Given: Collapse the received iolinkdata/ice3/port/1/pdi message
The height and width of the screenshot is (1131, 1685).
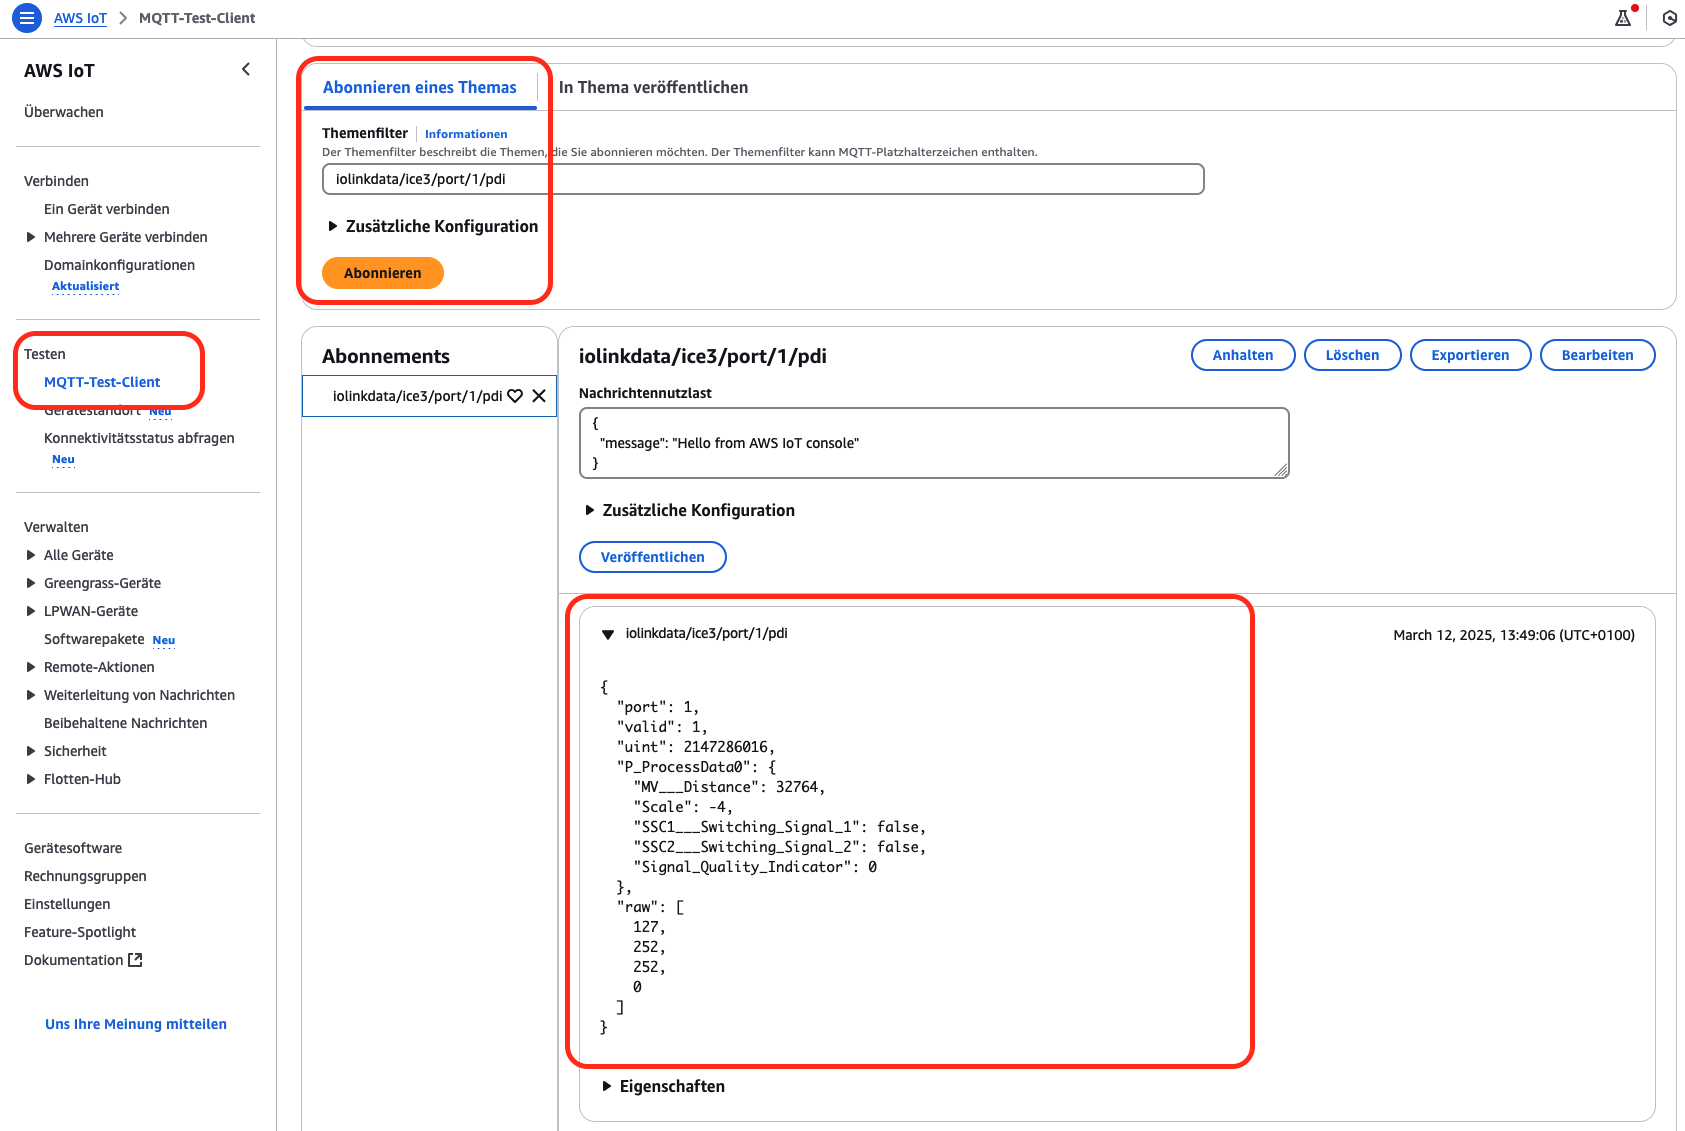Looking at the screenshot, I should [608, 634].
